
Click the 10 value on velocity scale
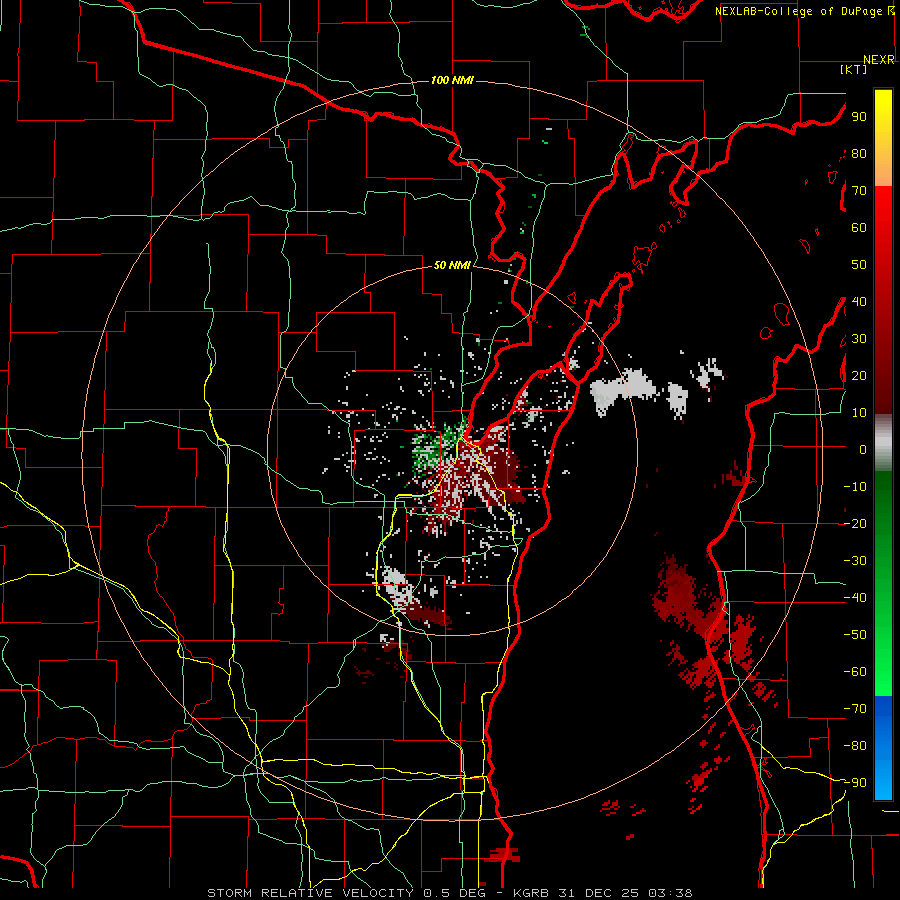click(859, 413)
